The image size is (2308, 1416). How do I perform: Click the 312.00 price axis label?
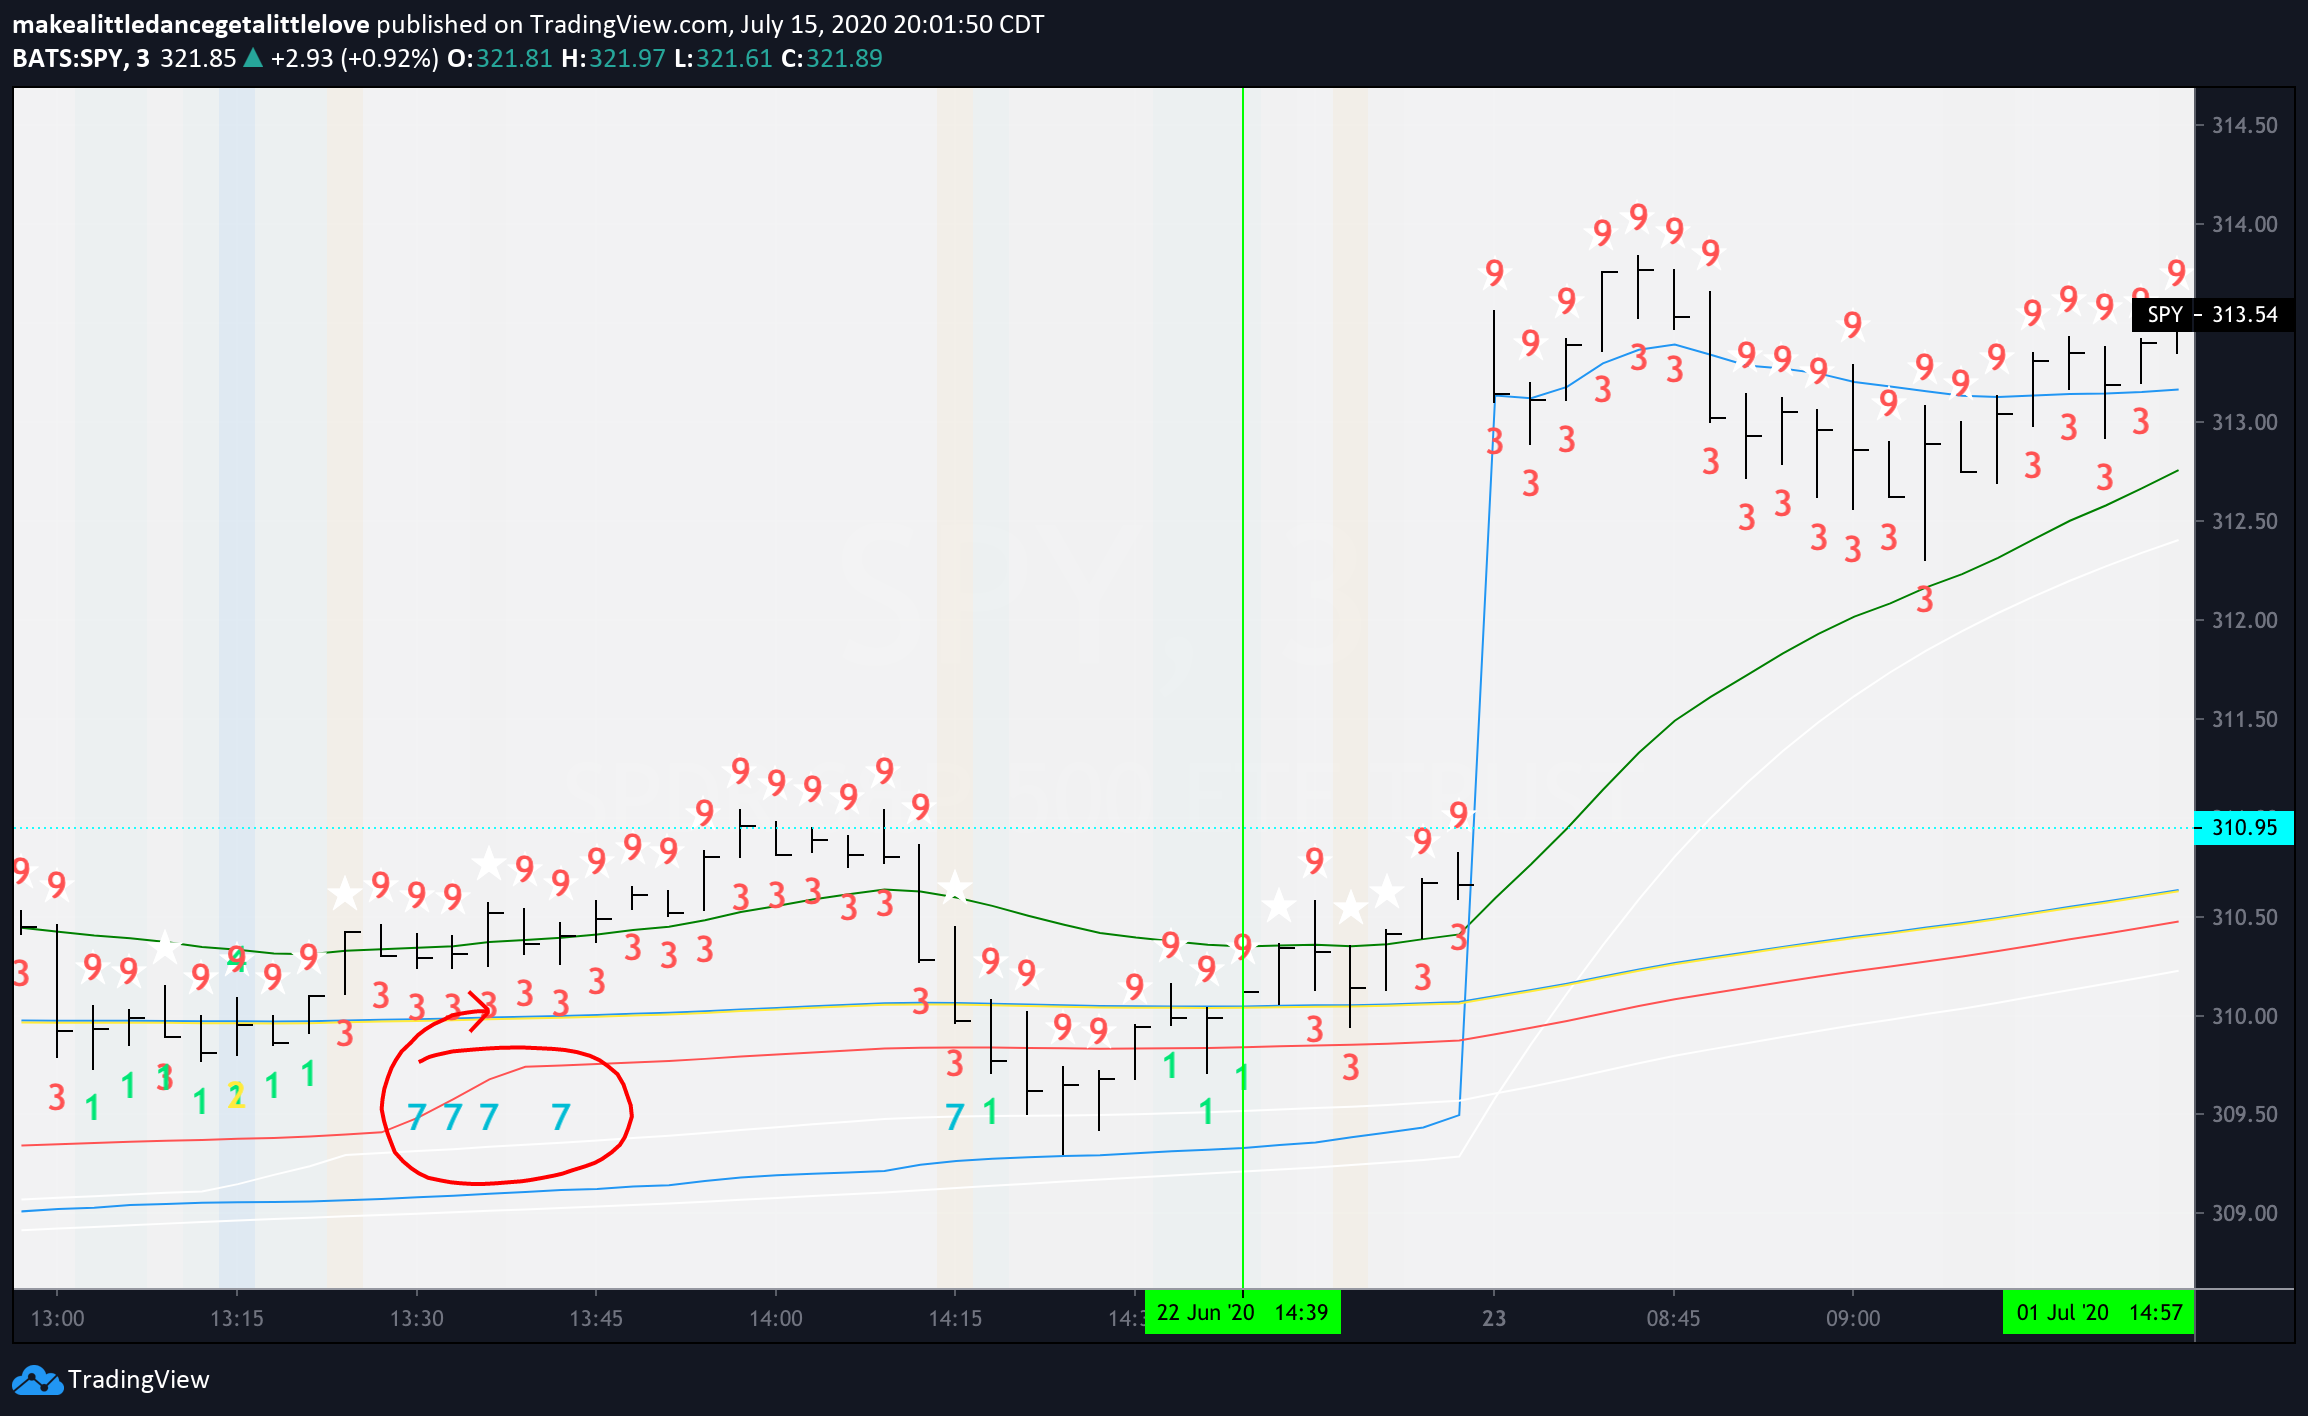click(2244, 620)
